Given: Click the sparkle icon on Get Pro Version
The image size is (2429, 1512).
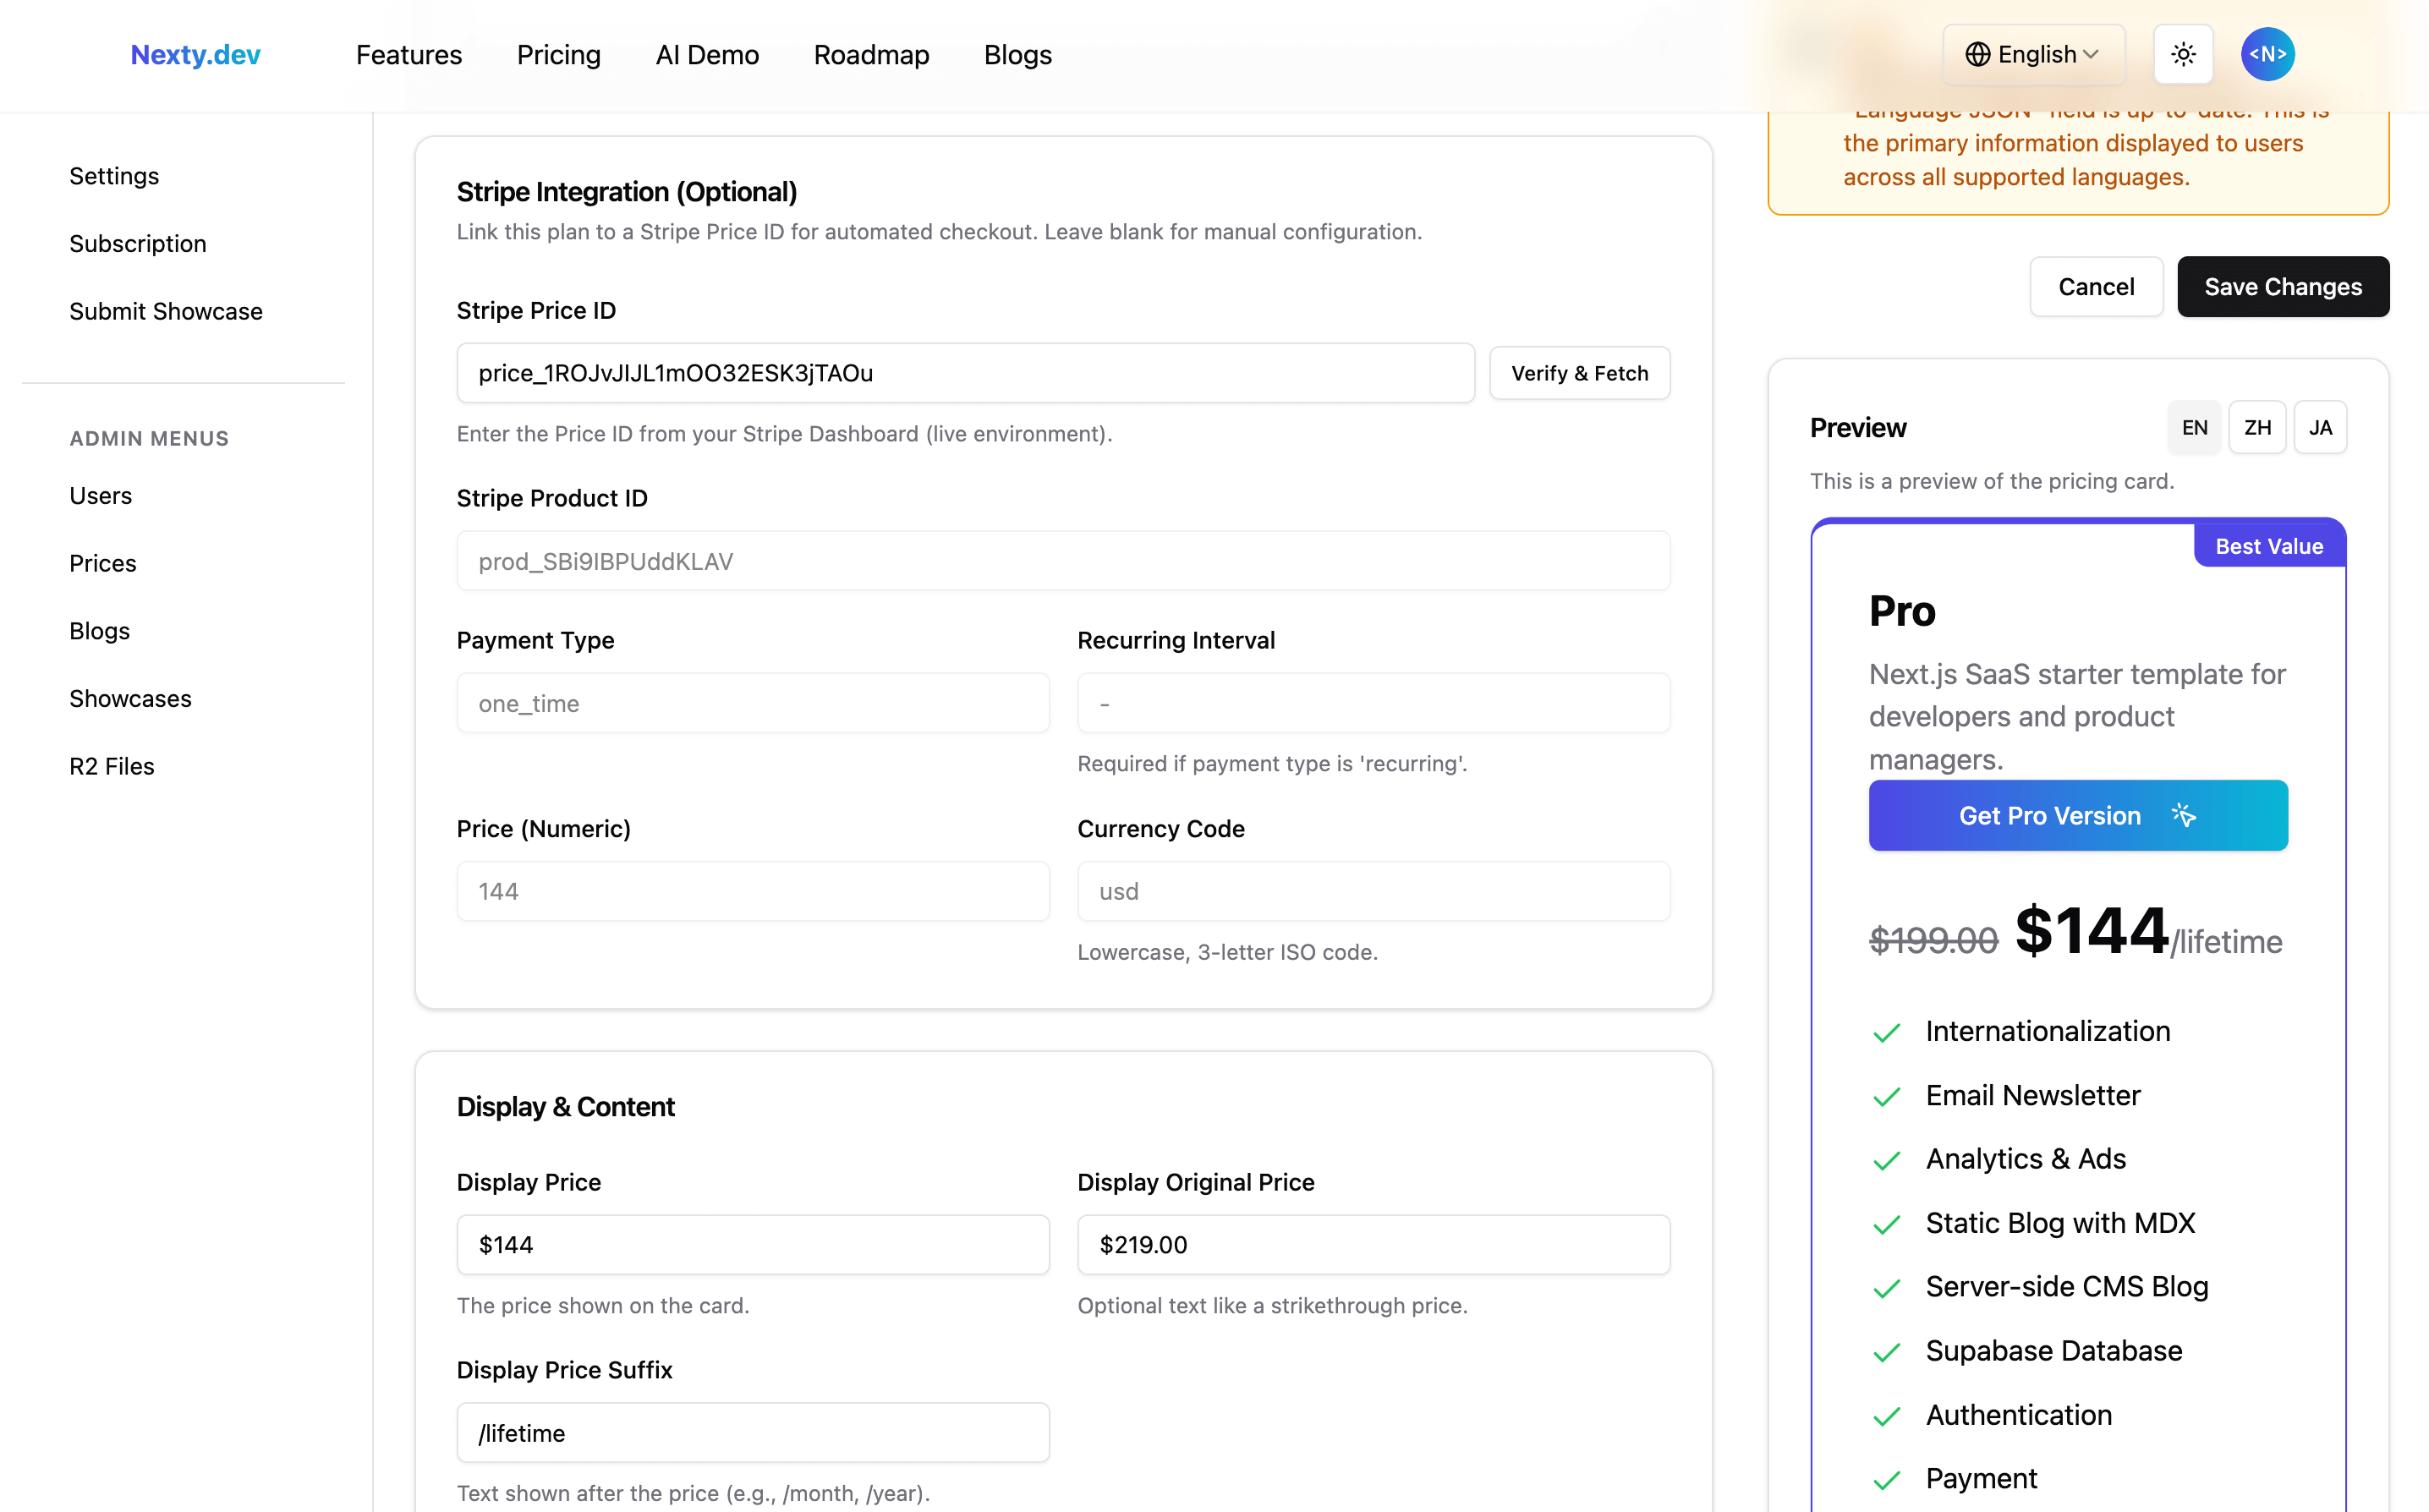Looking at the screenshot, I should pos(2184,815).
